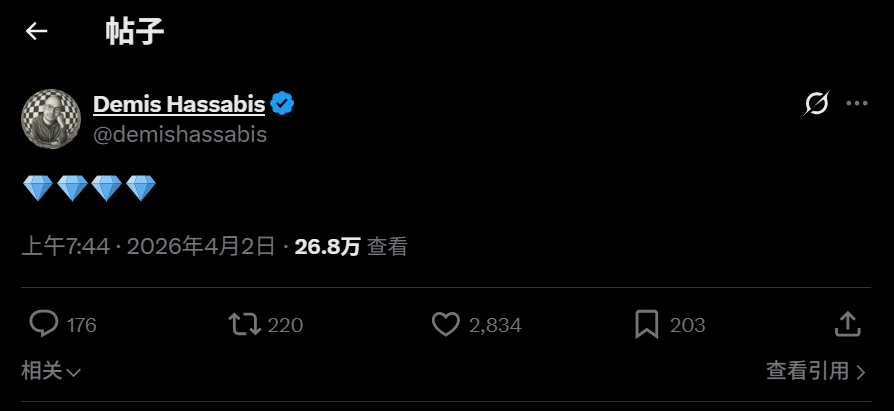The image size is (894, 411).
Task: Like the post with the heart icon
Action: point(445,324)
